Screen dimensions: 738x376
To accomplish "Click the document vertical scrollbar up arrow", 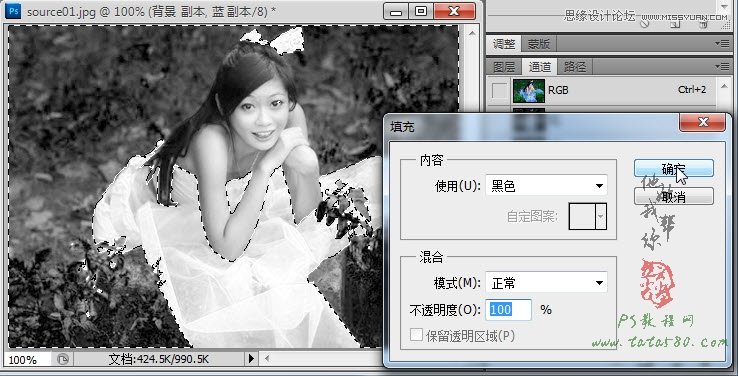I will pyautogui.click(x=471, y=32).
